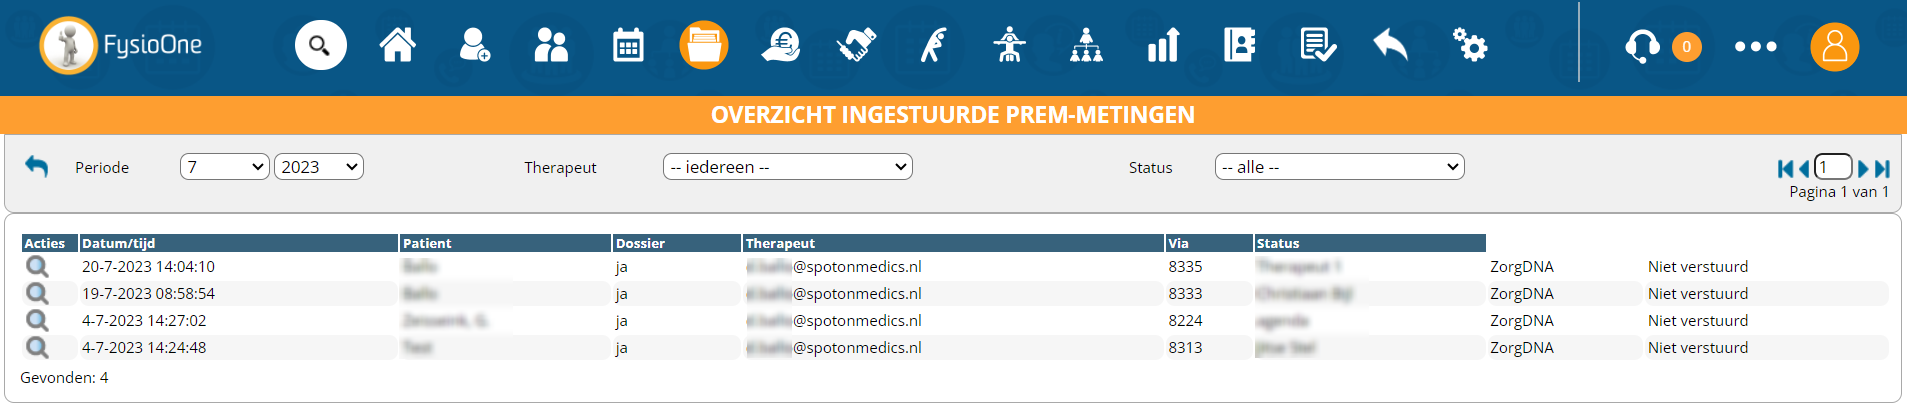This screenshot has width=1907, height=412.
Task: Click the search magnifier icon in top bar
Action: tap(320, 46)
